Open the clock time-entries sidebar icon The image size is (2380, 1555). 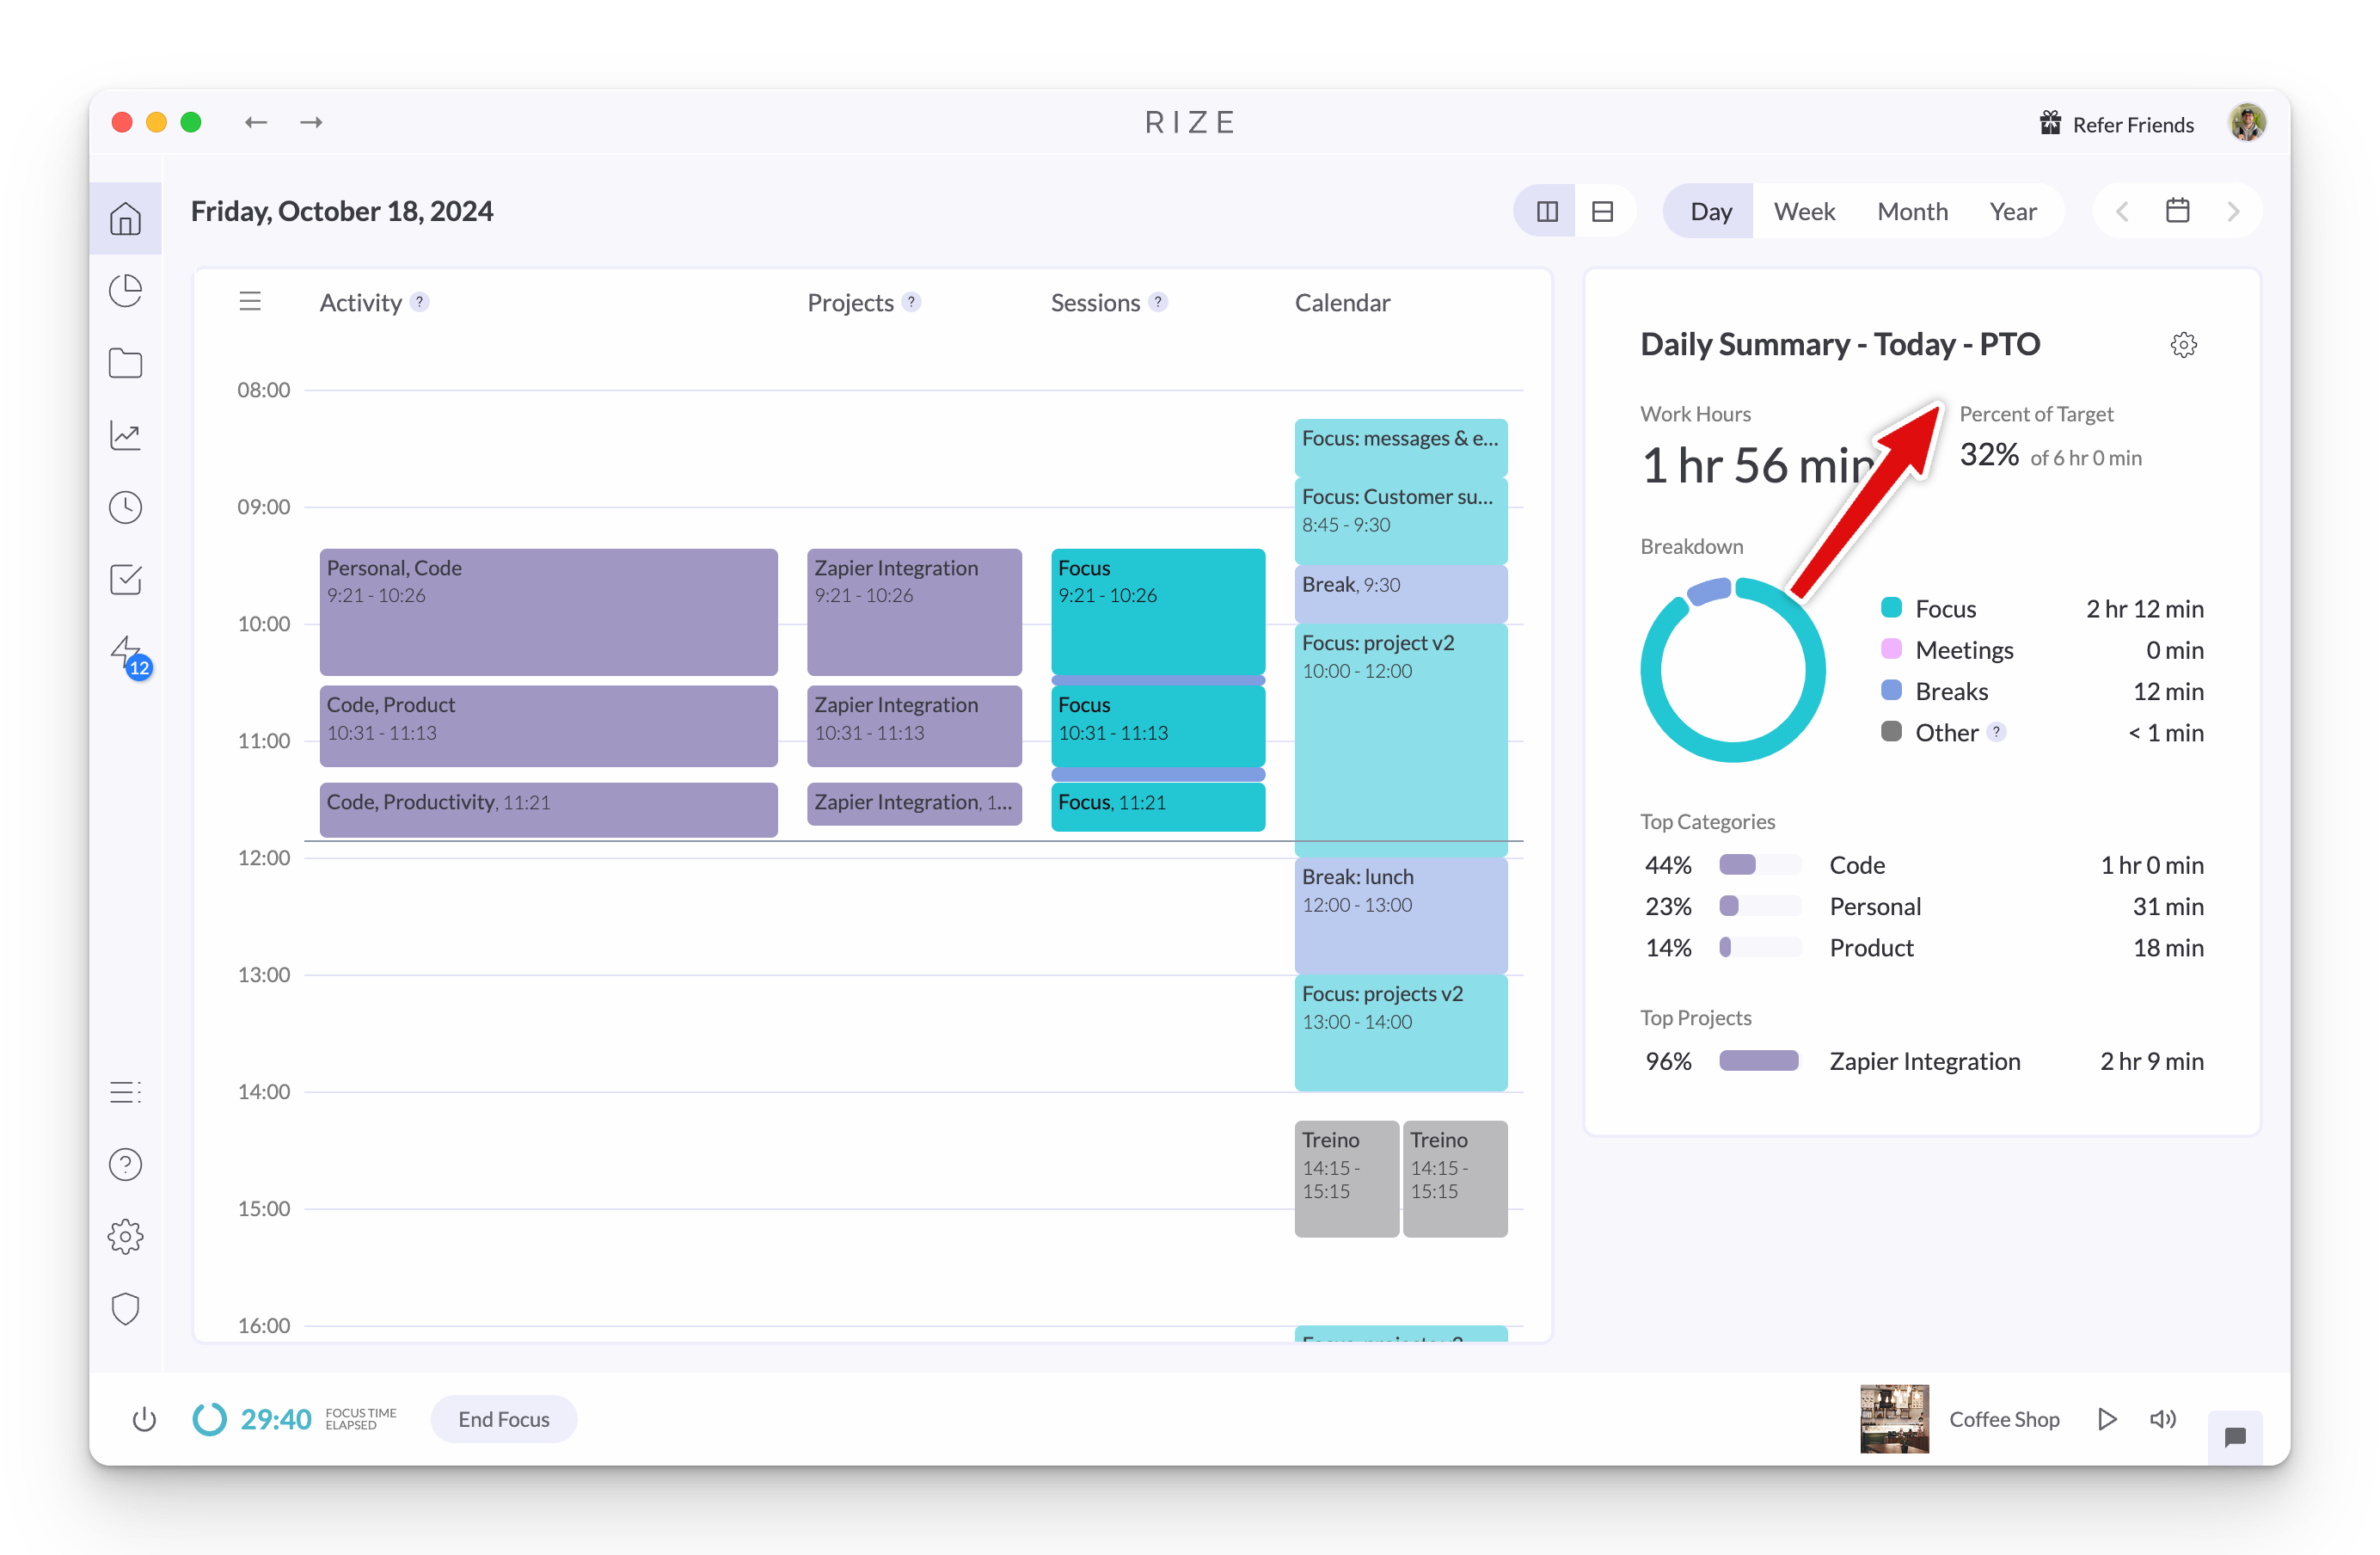[x=125, y=507]
